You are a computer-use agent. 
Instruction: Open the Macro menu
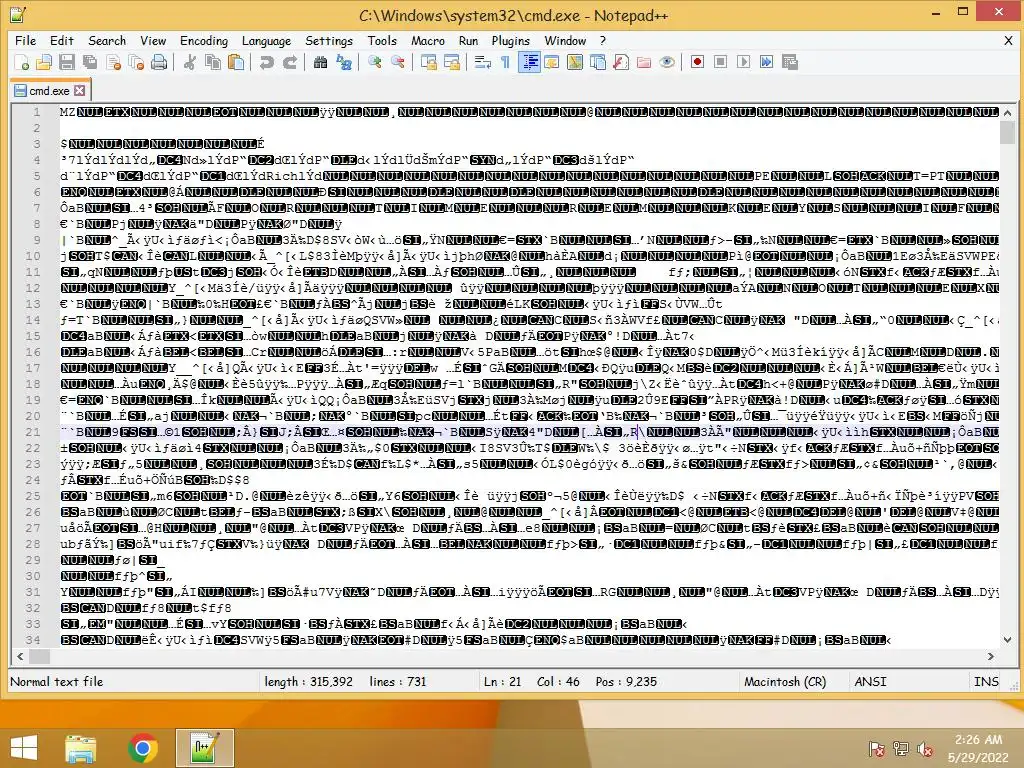428,40
